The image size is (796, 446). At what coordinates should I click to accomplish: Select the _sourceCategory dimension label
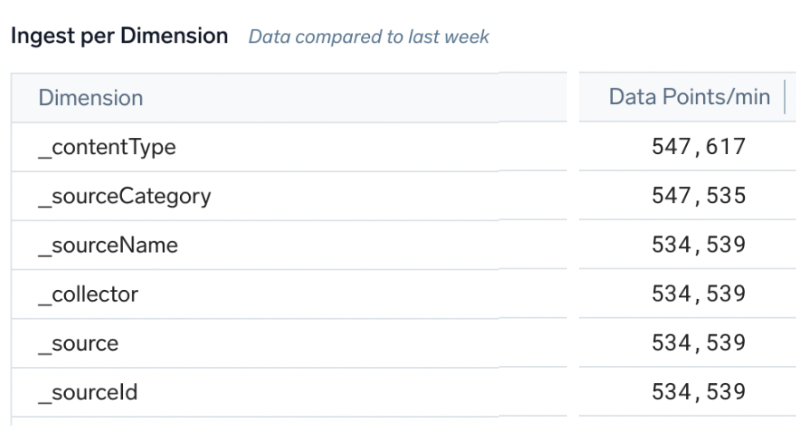pyautogui.click(x=124, y=196)
